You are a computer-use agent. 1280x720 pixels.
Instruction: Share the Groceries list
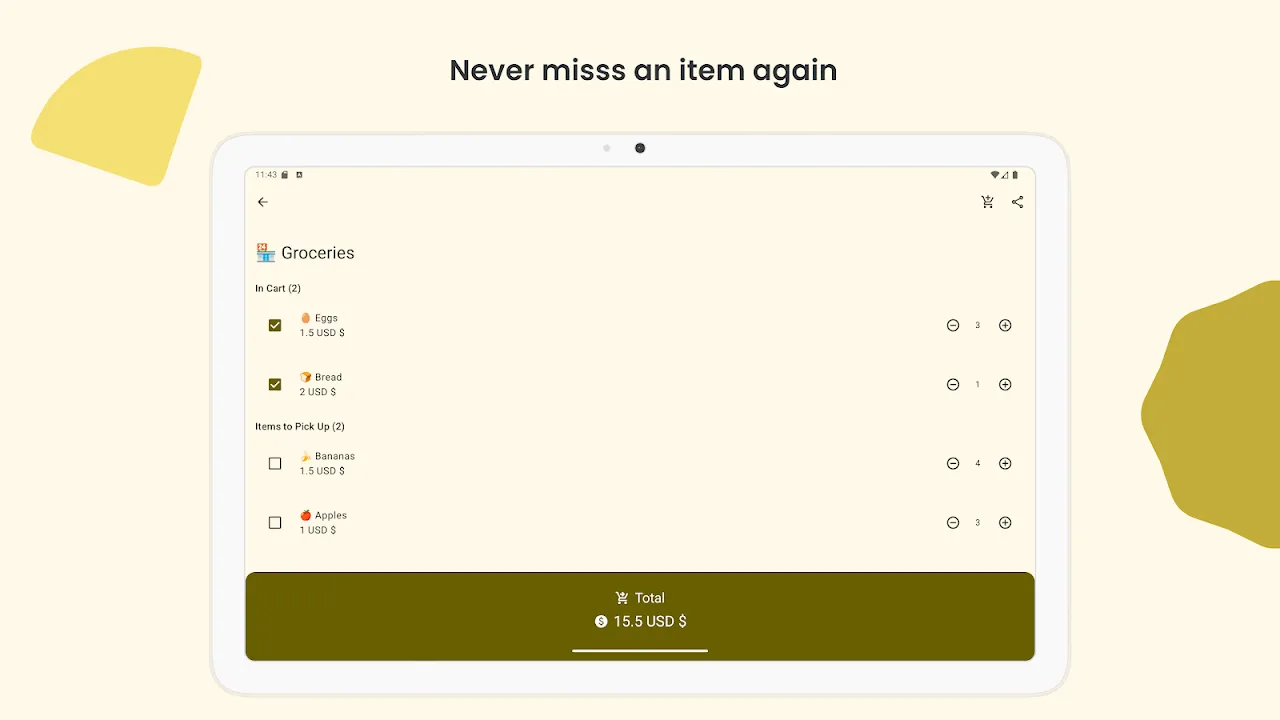[1017, 202]
